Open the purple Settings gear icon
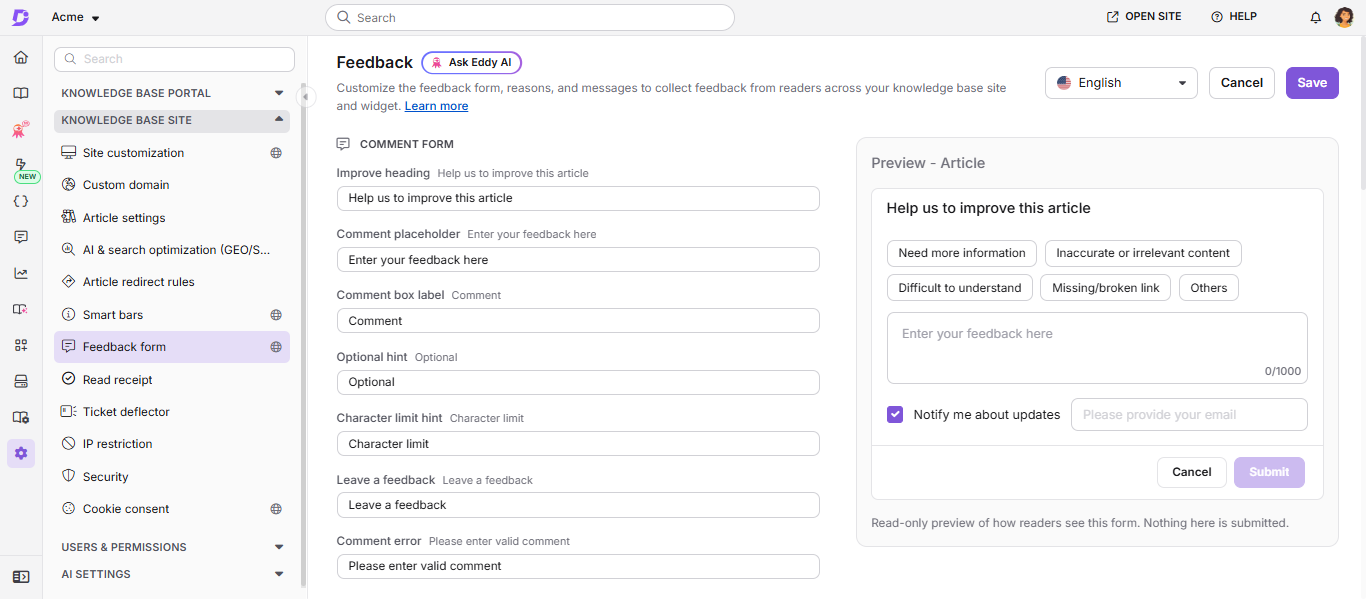 21,453
